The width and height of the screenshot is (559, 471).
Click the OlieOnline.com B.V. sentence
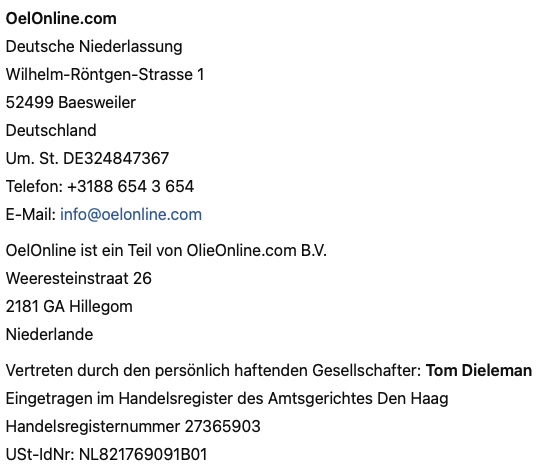166,250
